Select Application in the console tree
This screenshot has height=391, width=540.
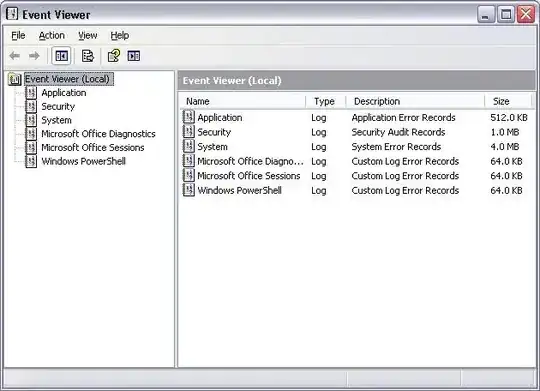tap(64, 93)
